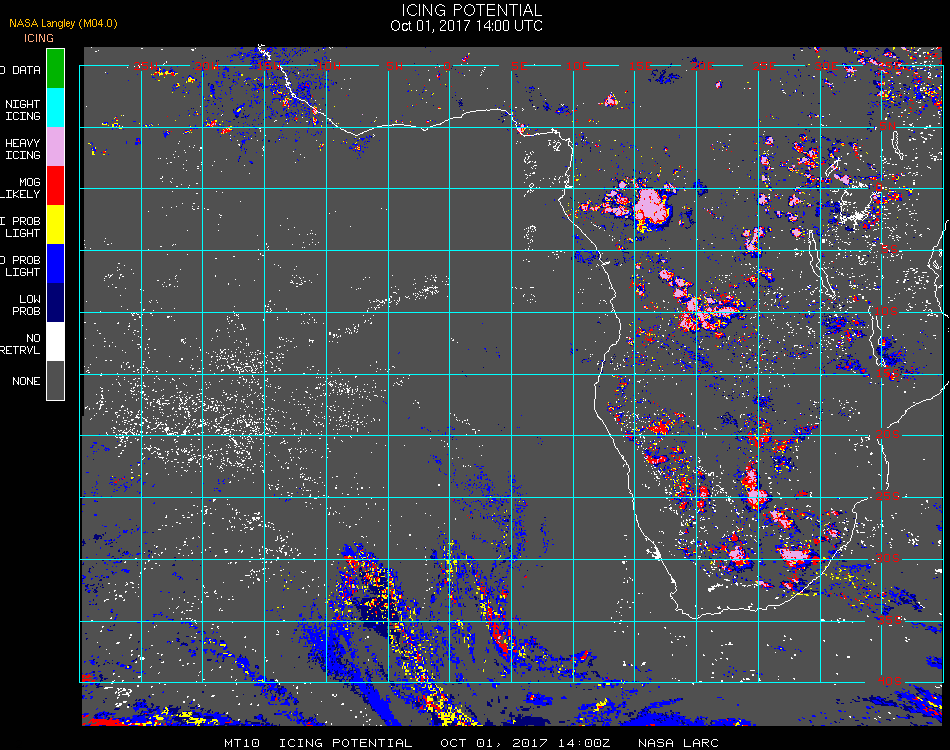Click the gray None legend swatch

pos(55,380)
